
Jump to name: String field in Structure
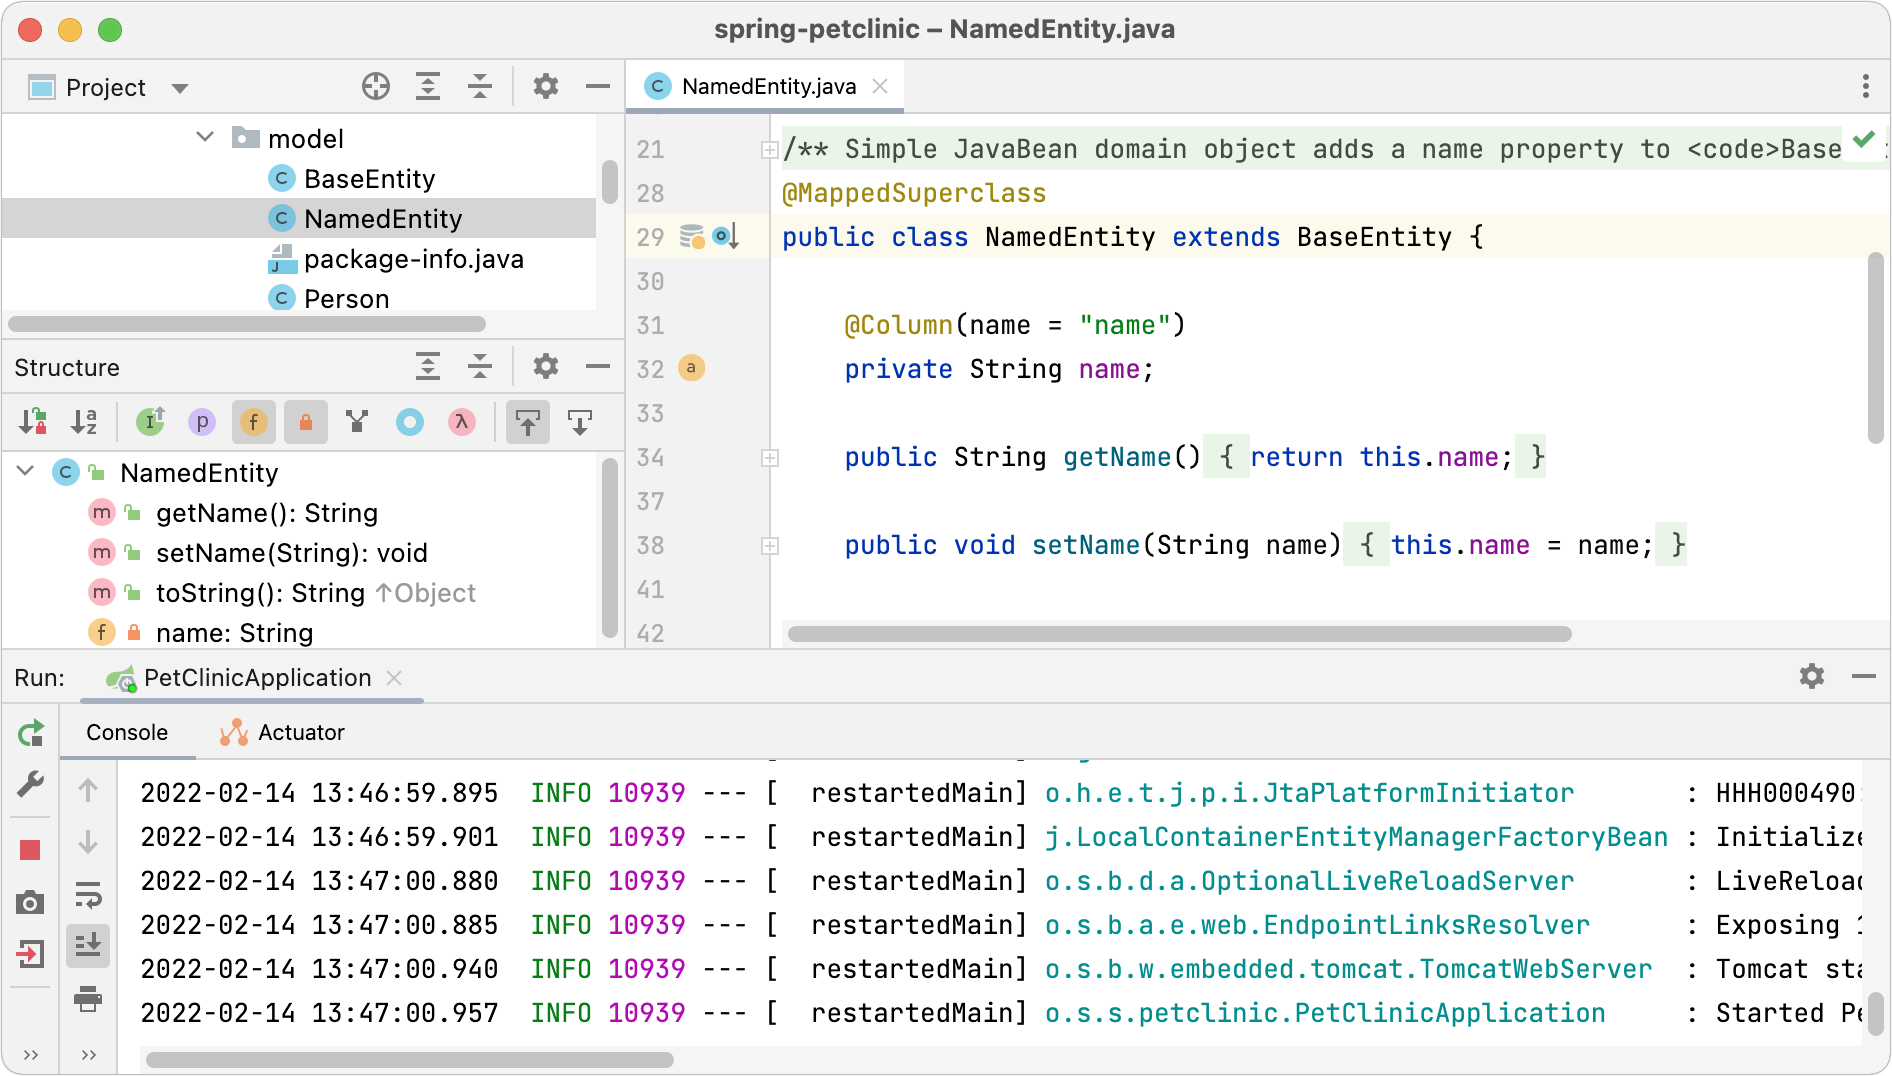click(x=234, y=633)
